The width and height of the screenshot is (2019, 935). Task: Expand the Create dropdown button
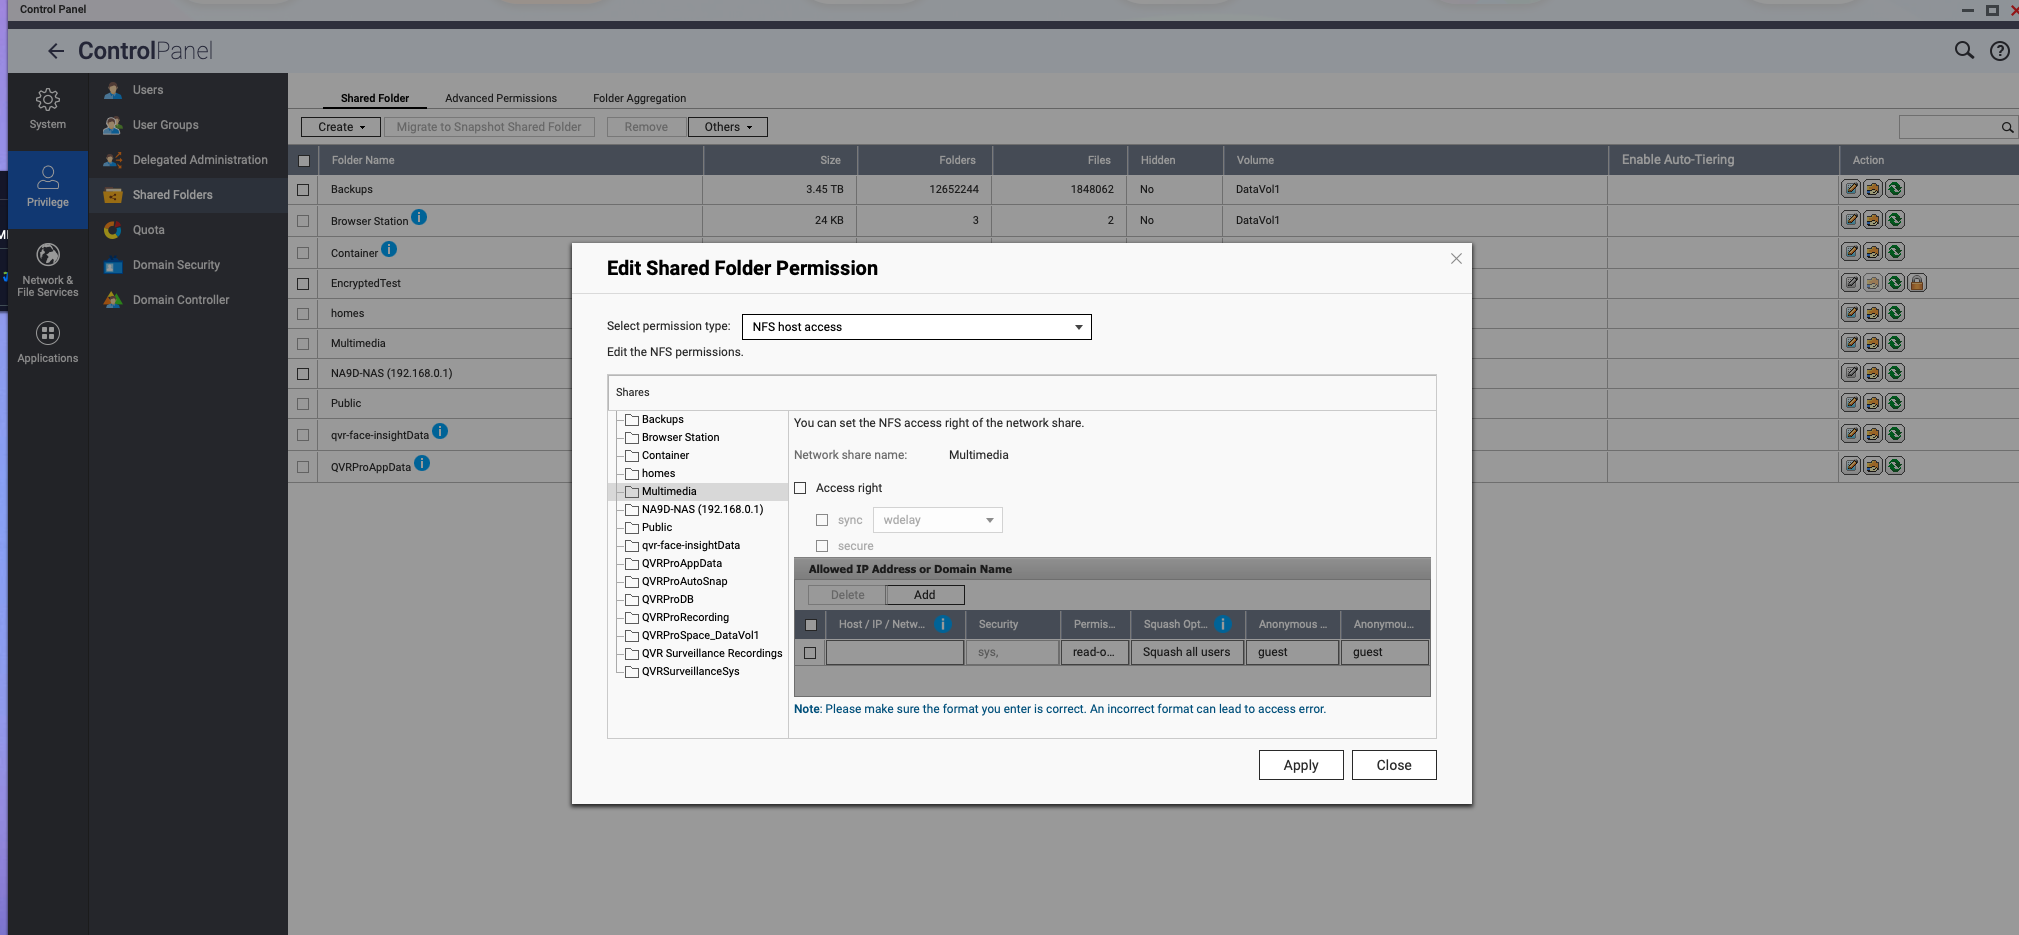[x=341, y=127]
